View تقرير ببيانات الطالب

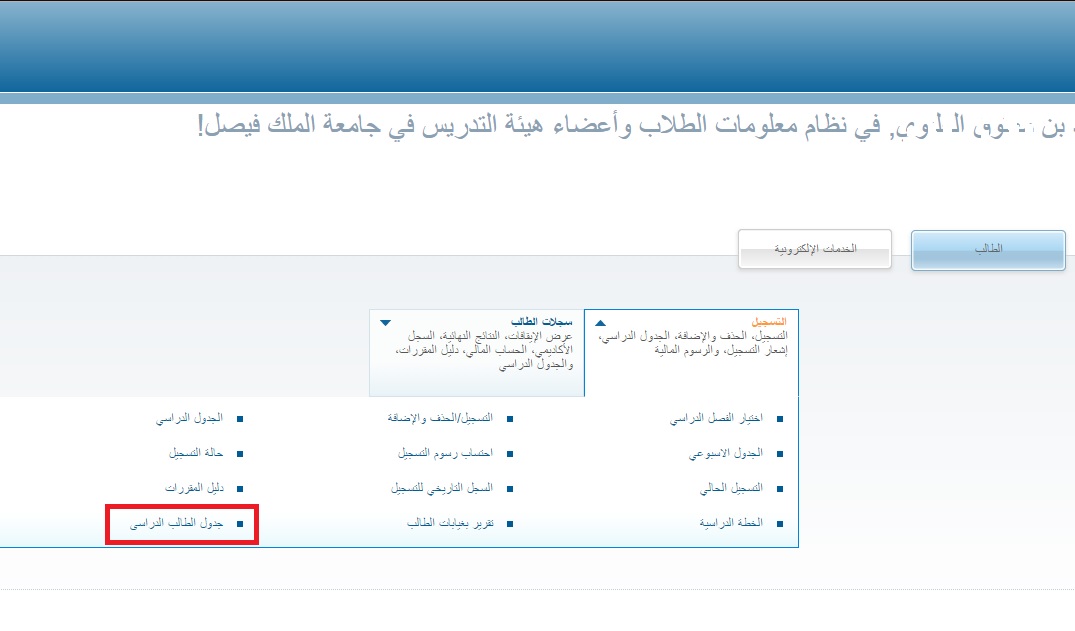pos(449,523)
